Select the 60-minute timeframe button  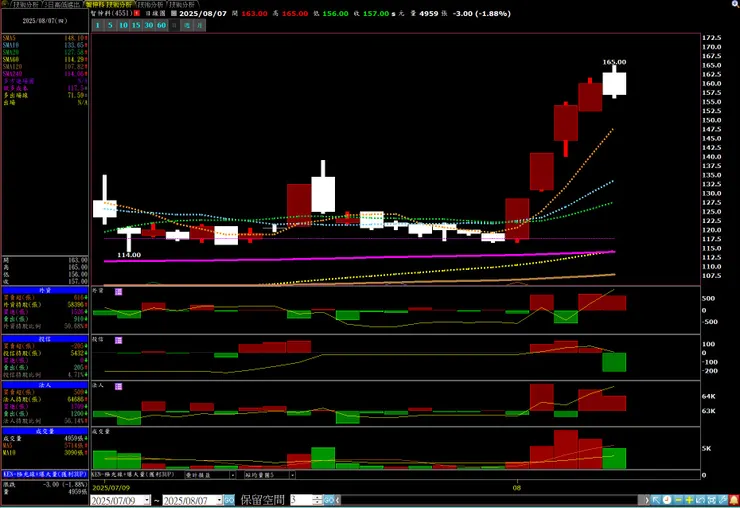[161, 25]
